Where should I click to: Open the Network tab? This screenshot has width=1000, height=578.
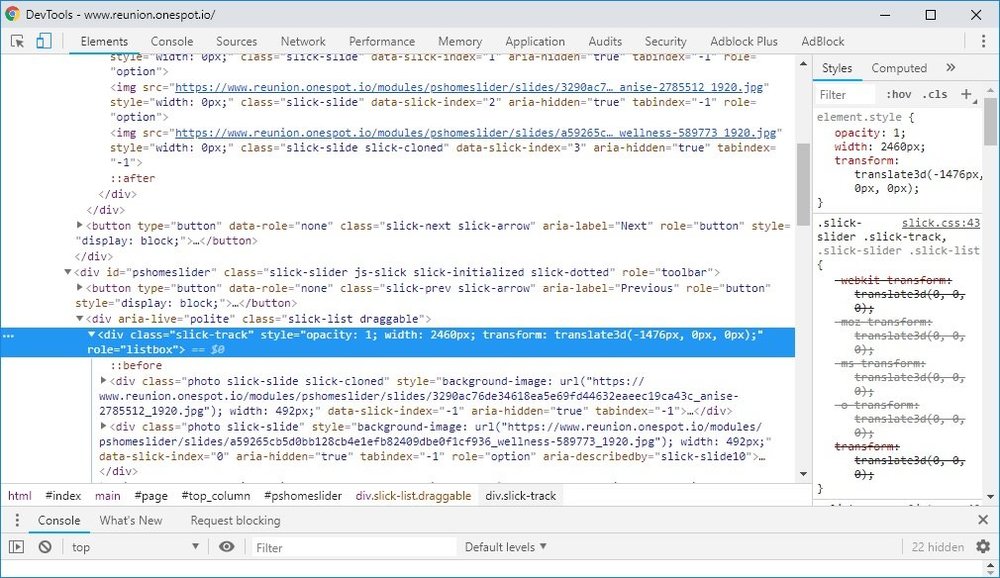click(x=303, y=41)
